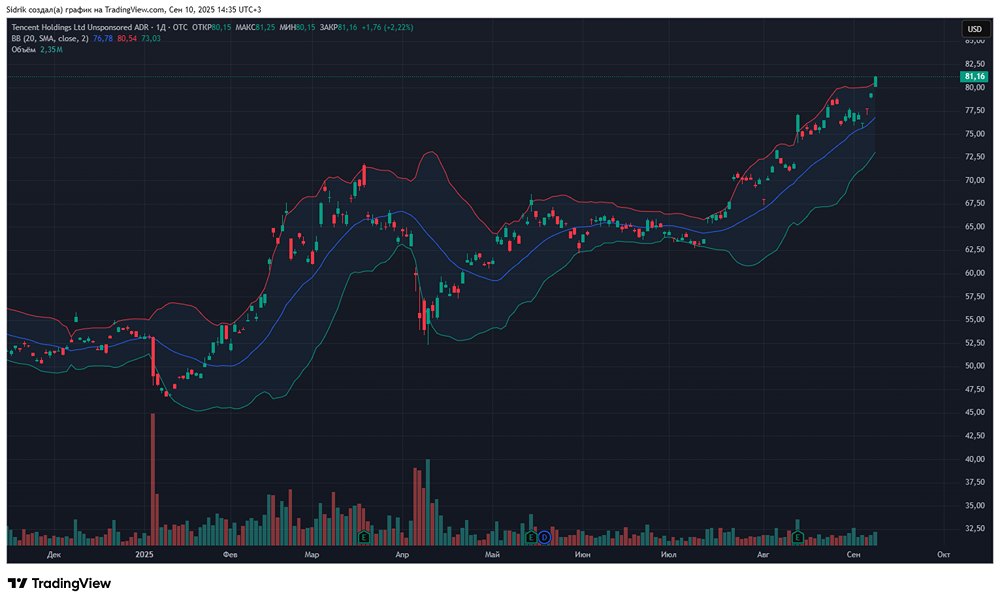Click the 50,00 price axis label

point(974,366)
